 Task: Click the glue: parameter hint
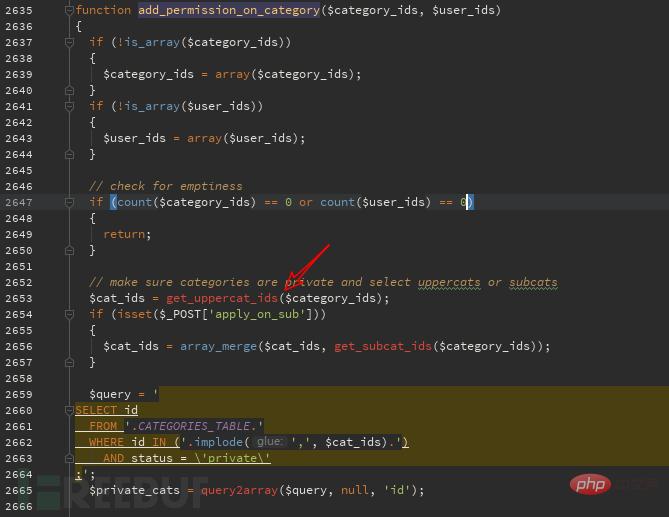269,441
